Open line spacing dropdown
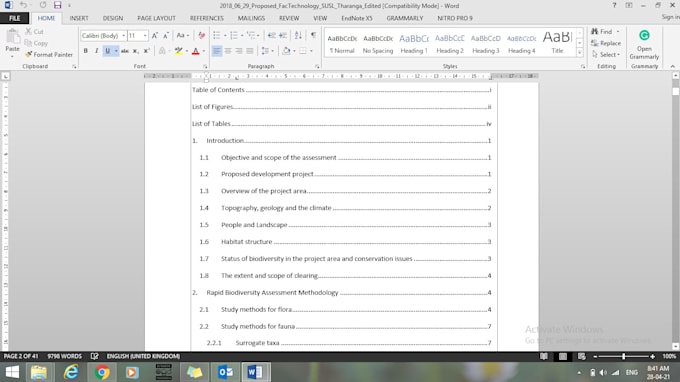 (x=268, y=51)
